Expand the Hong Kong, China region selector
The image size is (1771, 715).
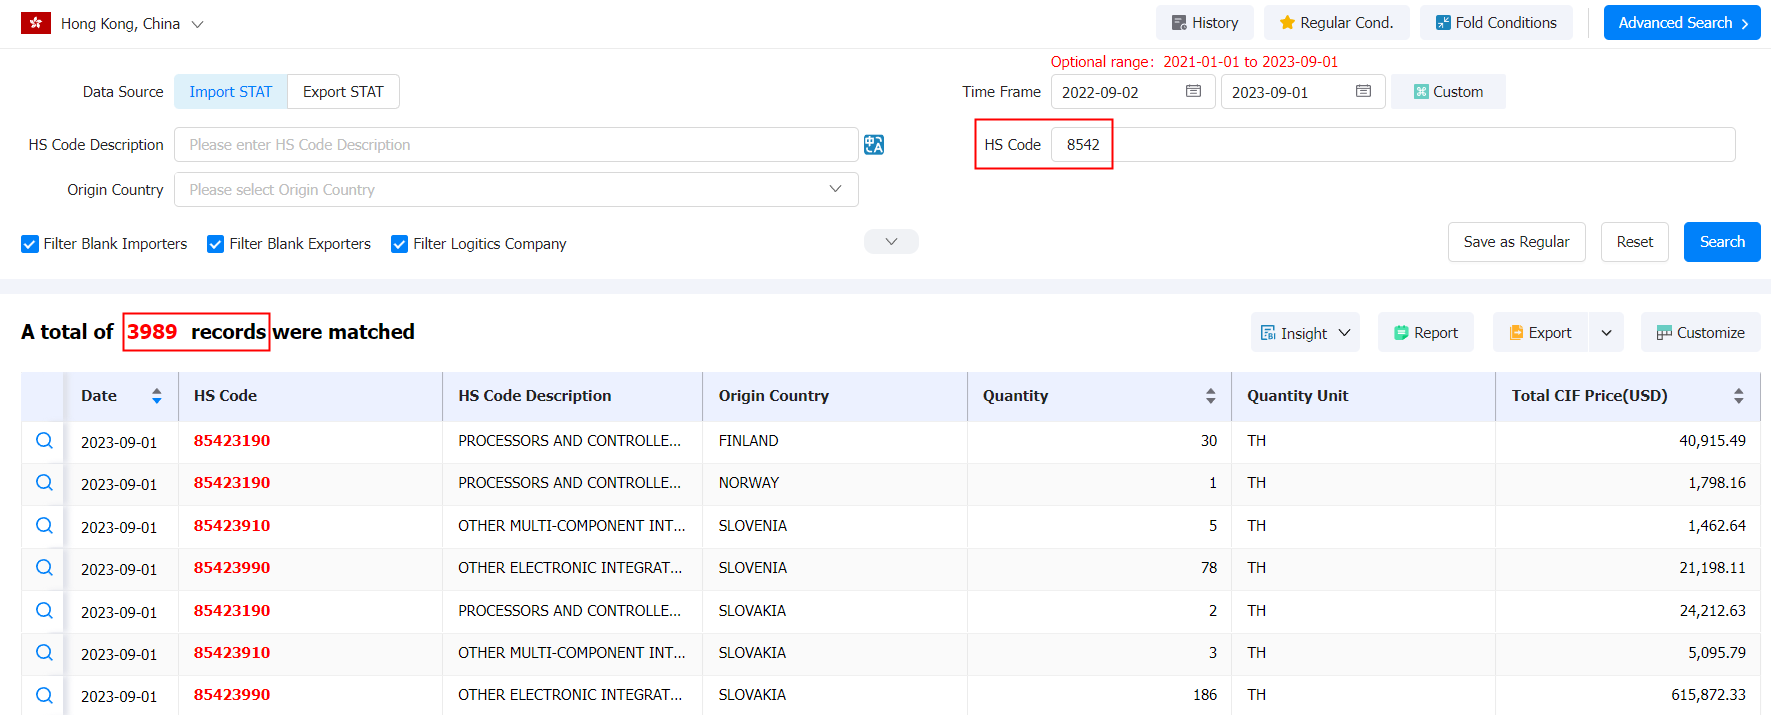[197, 24]
